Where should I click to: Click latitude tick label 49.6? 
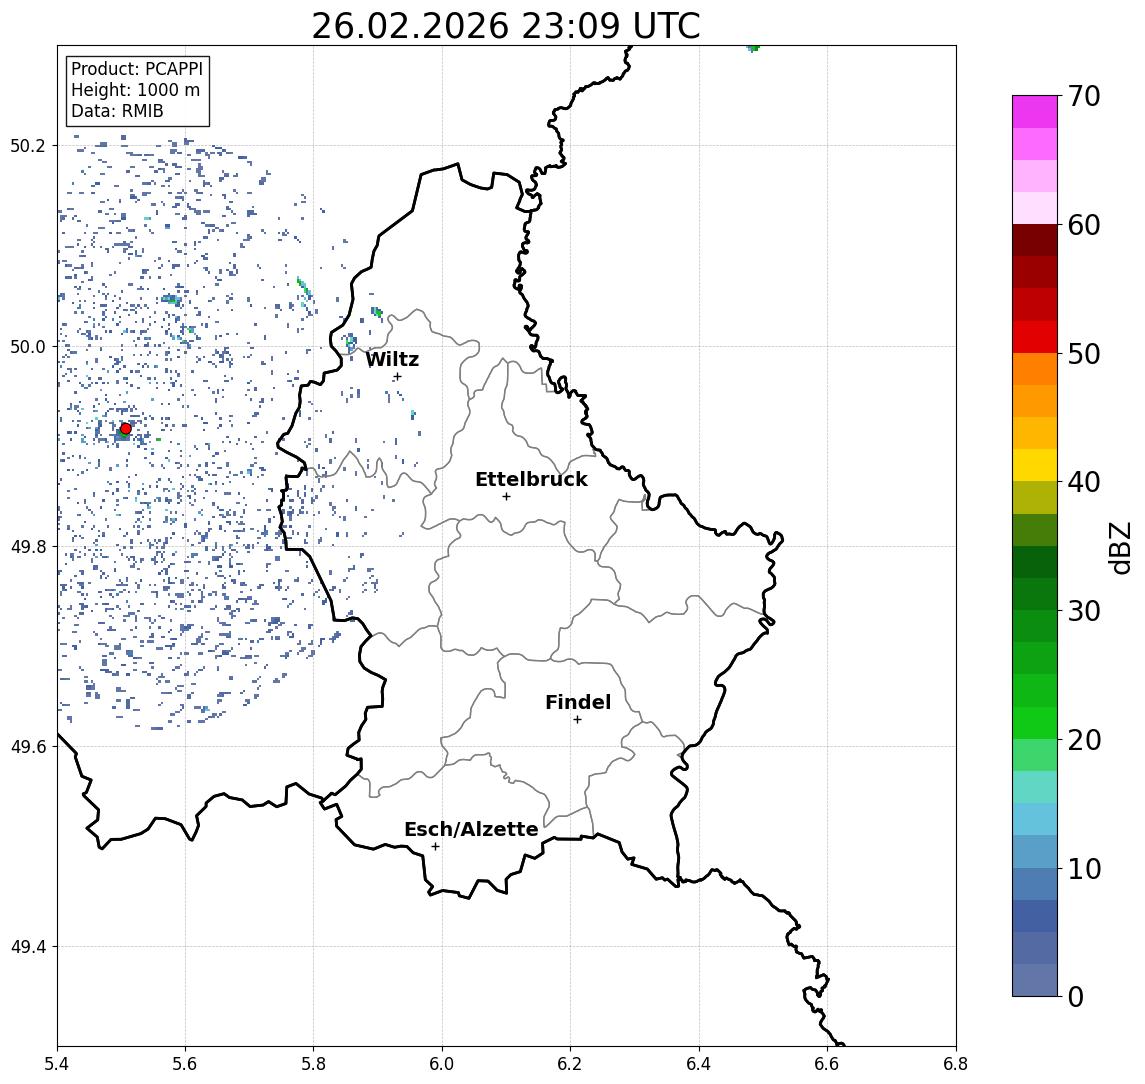[28, 747]
